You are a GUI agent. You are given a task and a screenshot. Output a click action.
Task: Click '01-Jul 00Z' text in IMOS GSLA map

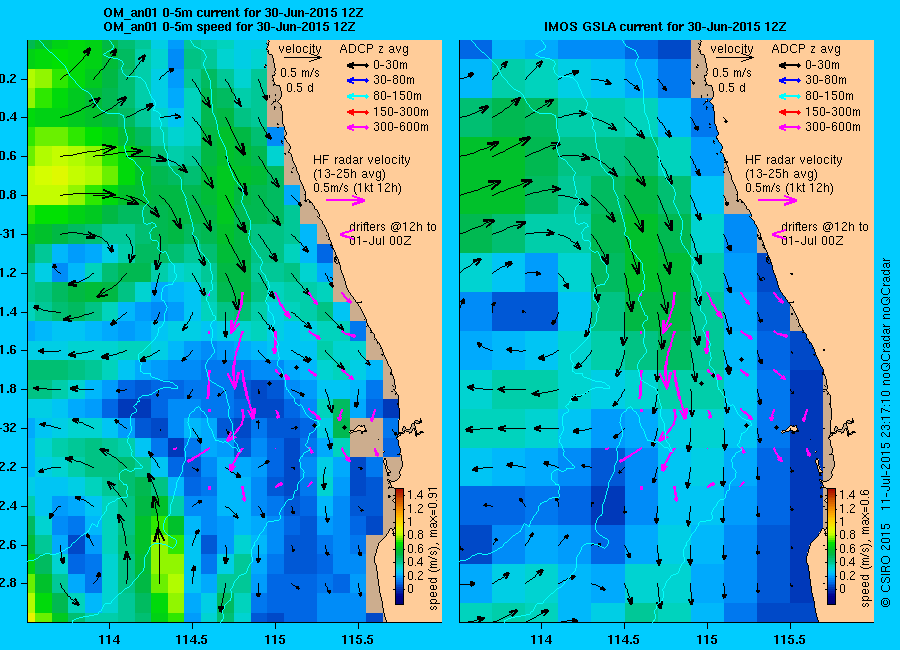812,241
